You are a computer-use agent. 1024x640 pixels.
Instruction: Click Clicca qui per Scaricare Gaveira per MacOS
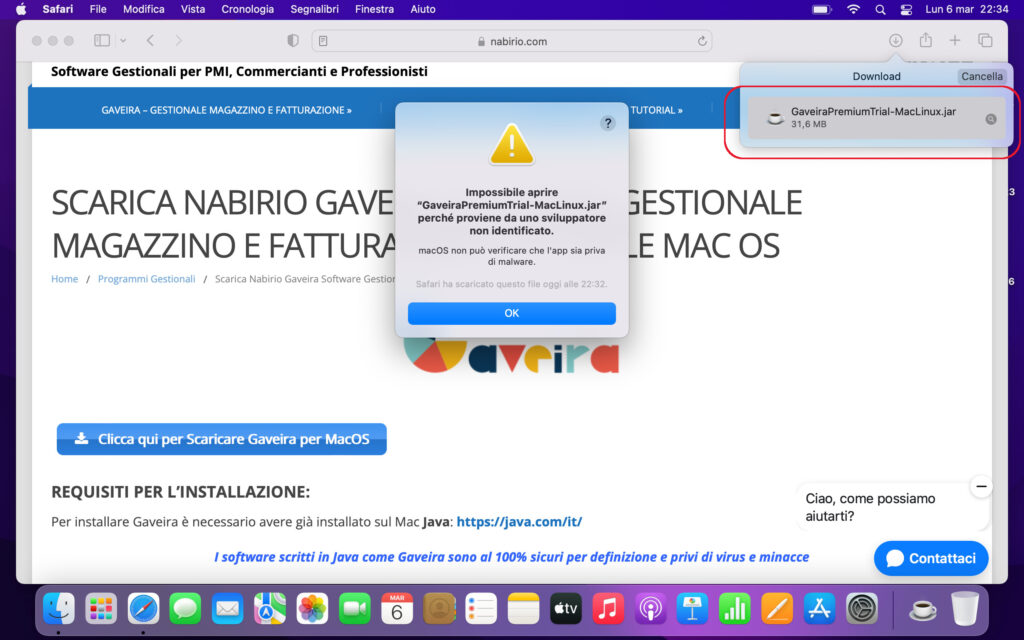[x=221, y=439]
